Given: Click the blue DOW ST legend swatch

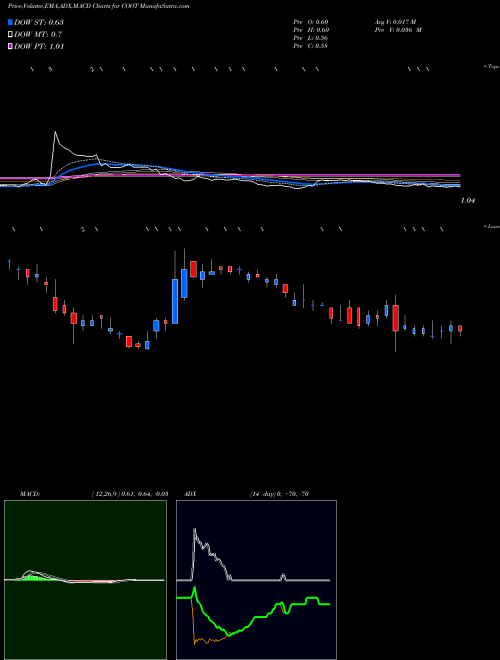Looking at the screenshot, I should click(11, 22).
